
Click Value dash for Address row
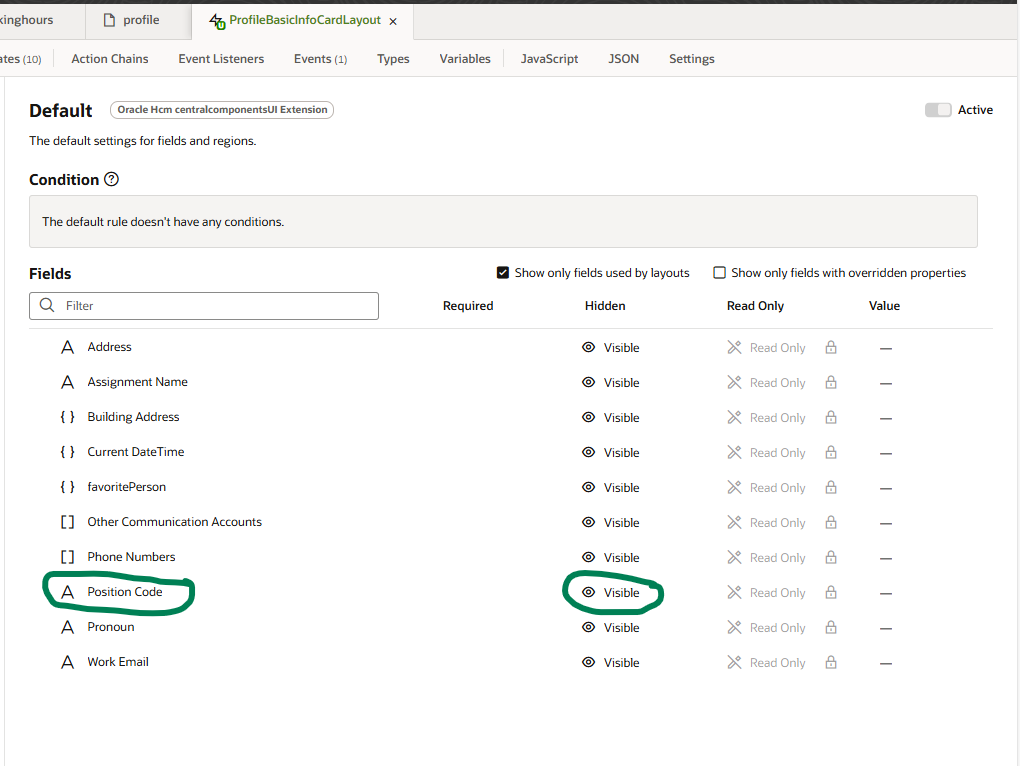[885, 349]
